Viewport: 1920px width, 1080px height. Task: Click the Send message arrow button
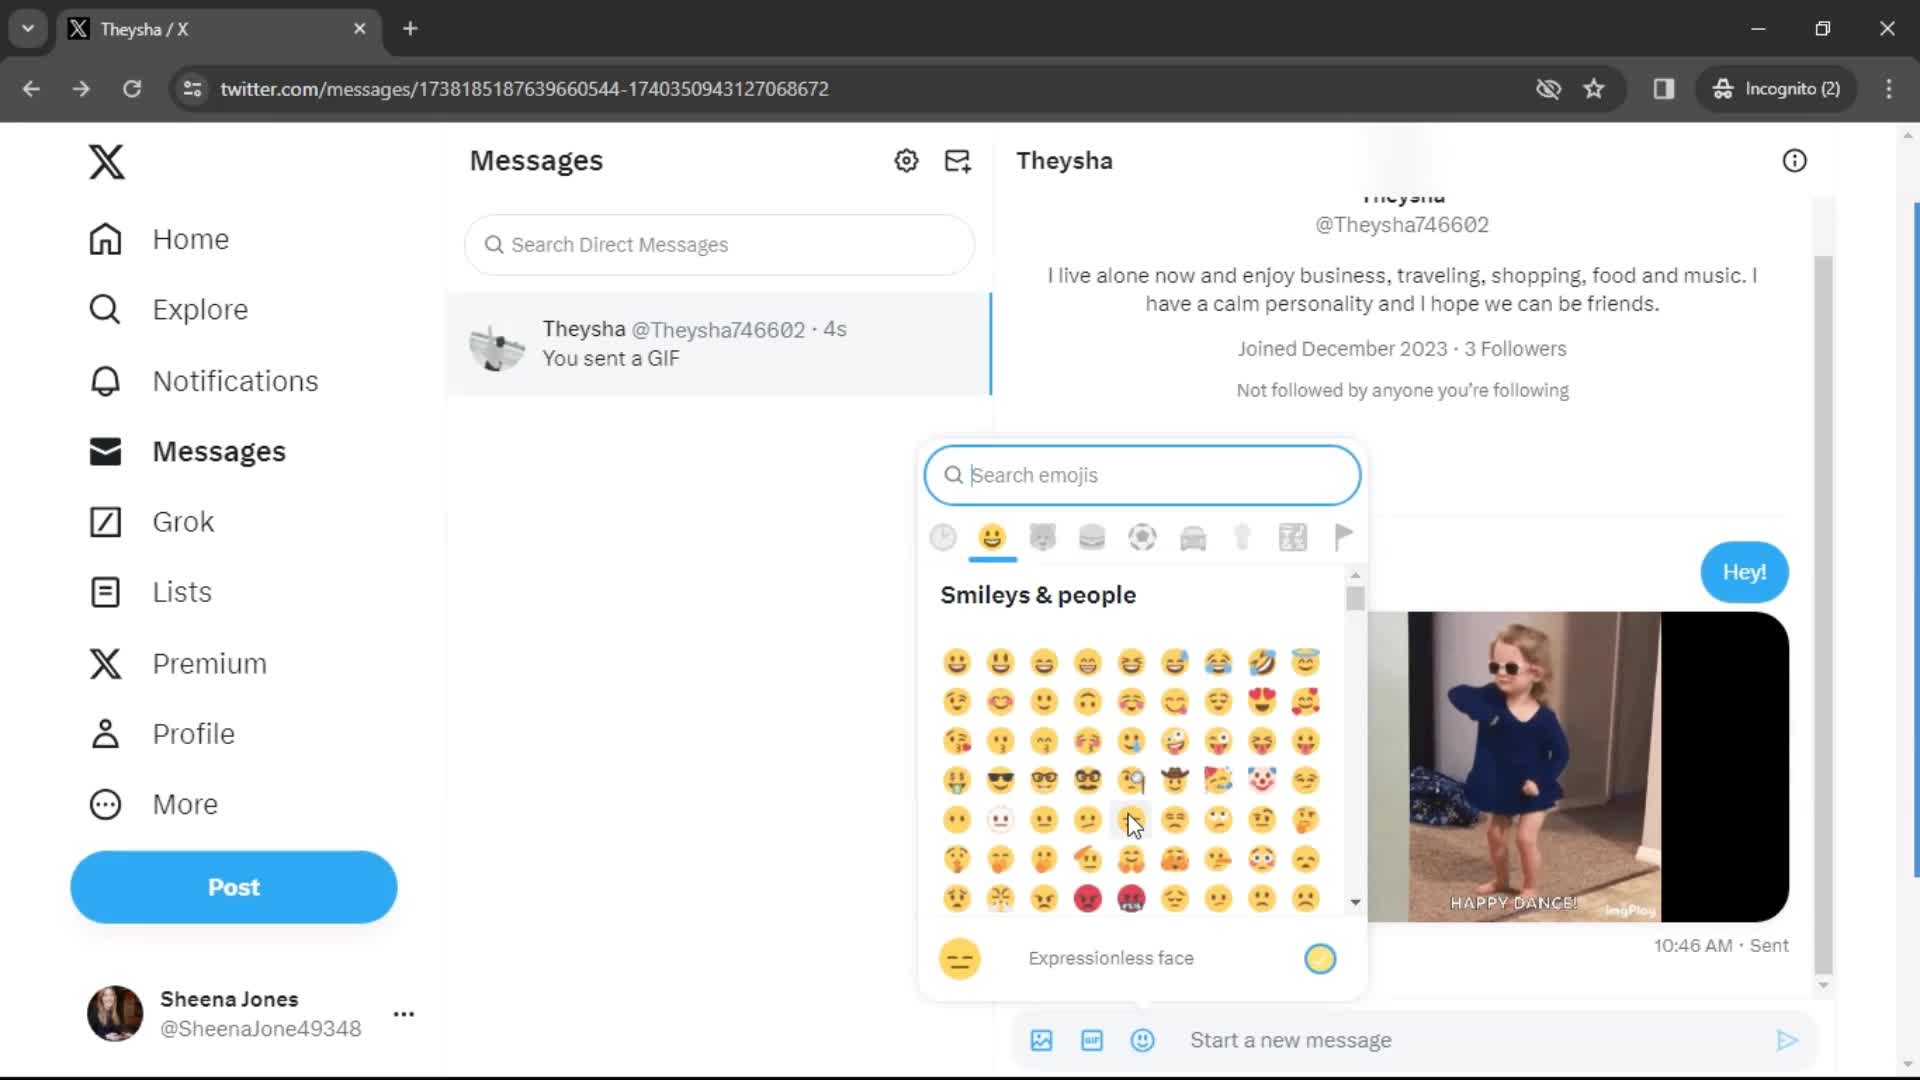[1788, 1039]
